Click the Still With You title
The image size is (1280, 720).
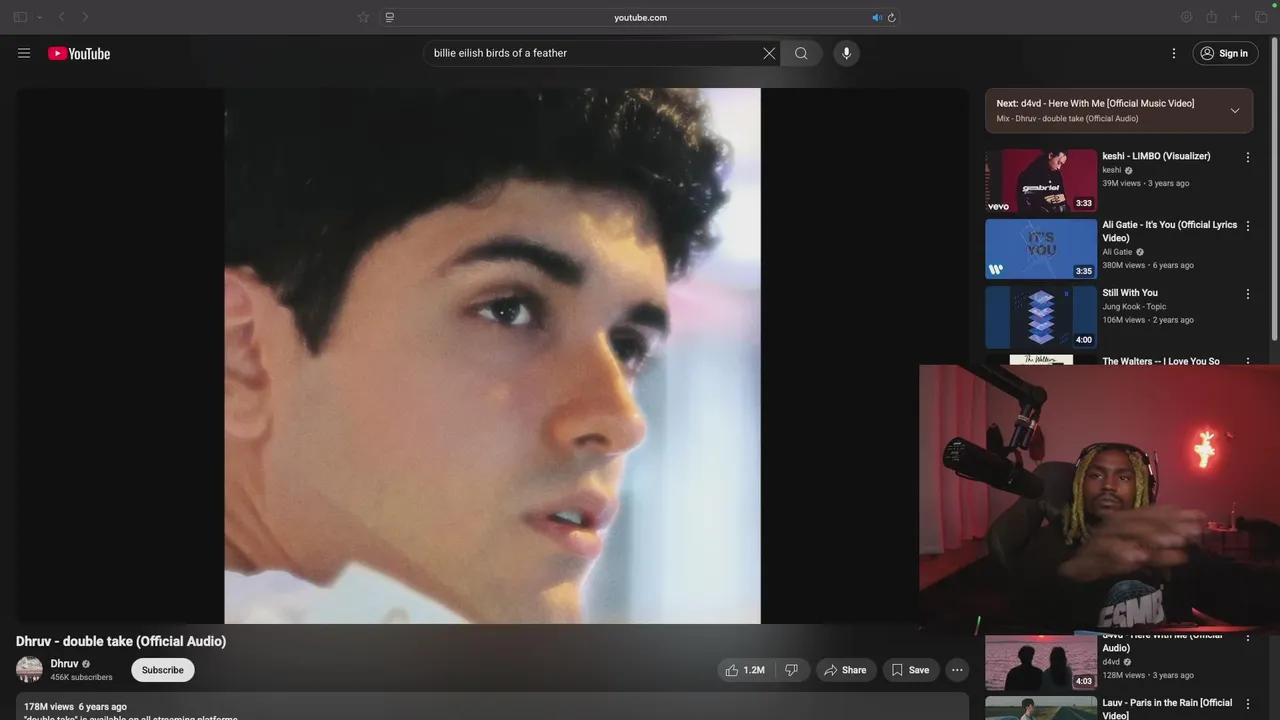coord(1130,293)
